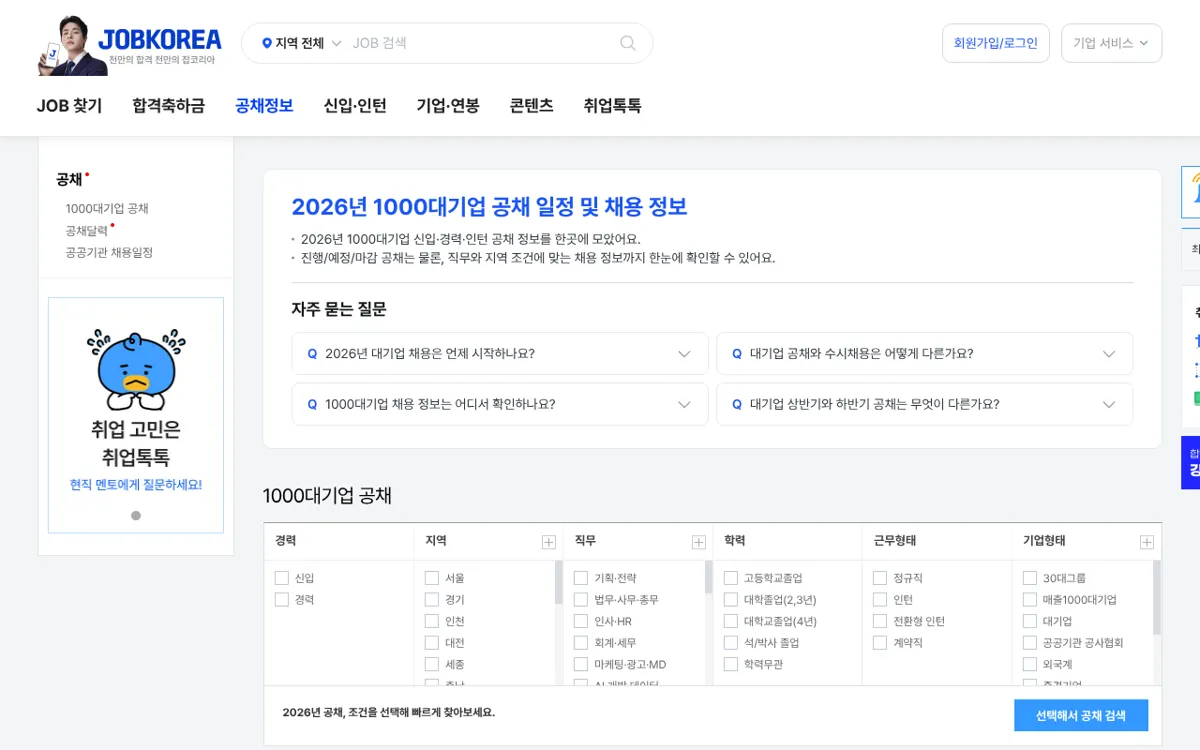Open the 기업·연봉 menu
Image resolution: width=1200 pixels, height=750 pixels.
[448, 105]
